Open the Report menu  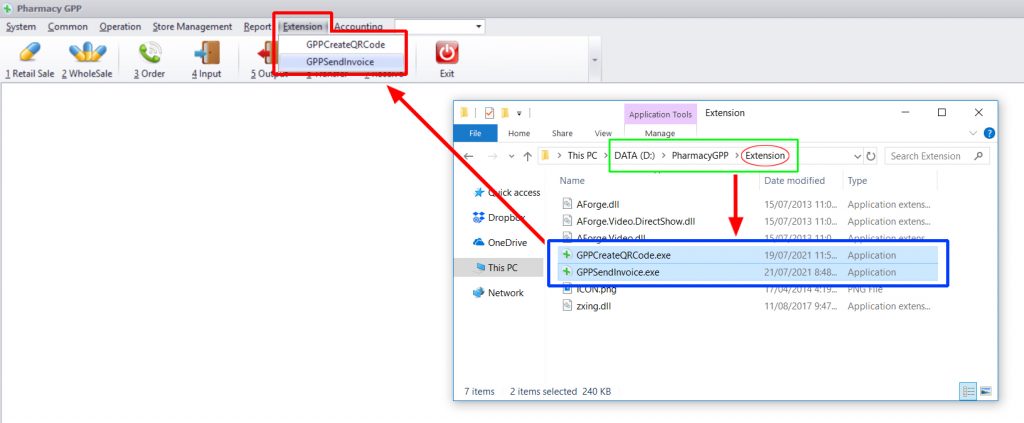[257, 27]
